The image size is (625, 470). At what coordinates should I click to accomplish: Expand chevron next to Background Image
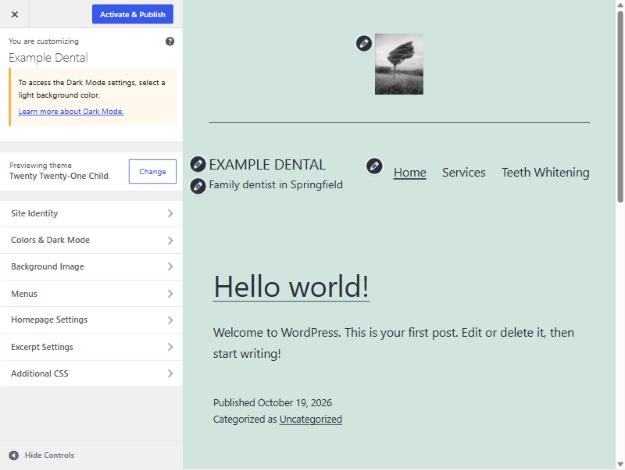coord(170,267)
